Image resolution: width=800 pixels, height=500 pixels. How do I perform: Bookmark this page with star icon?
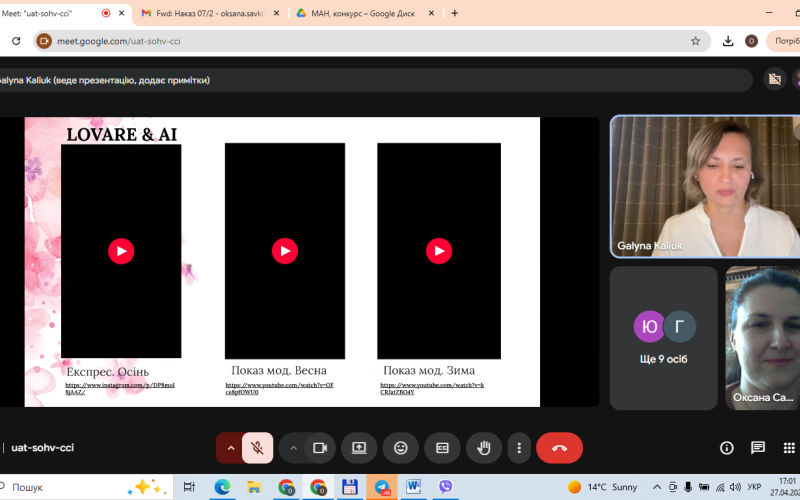(x=695, y=41)
